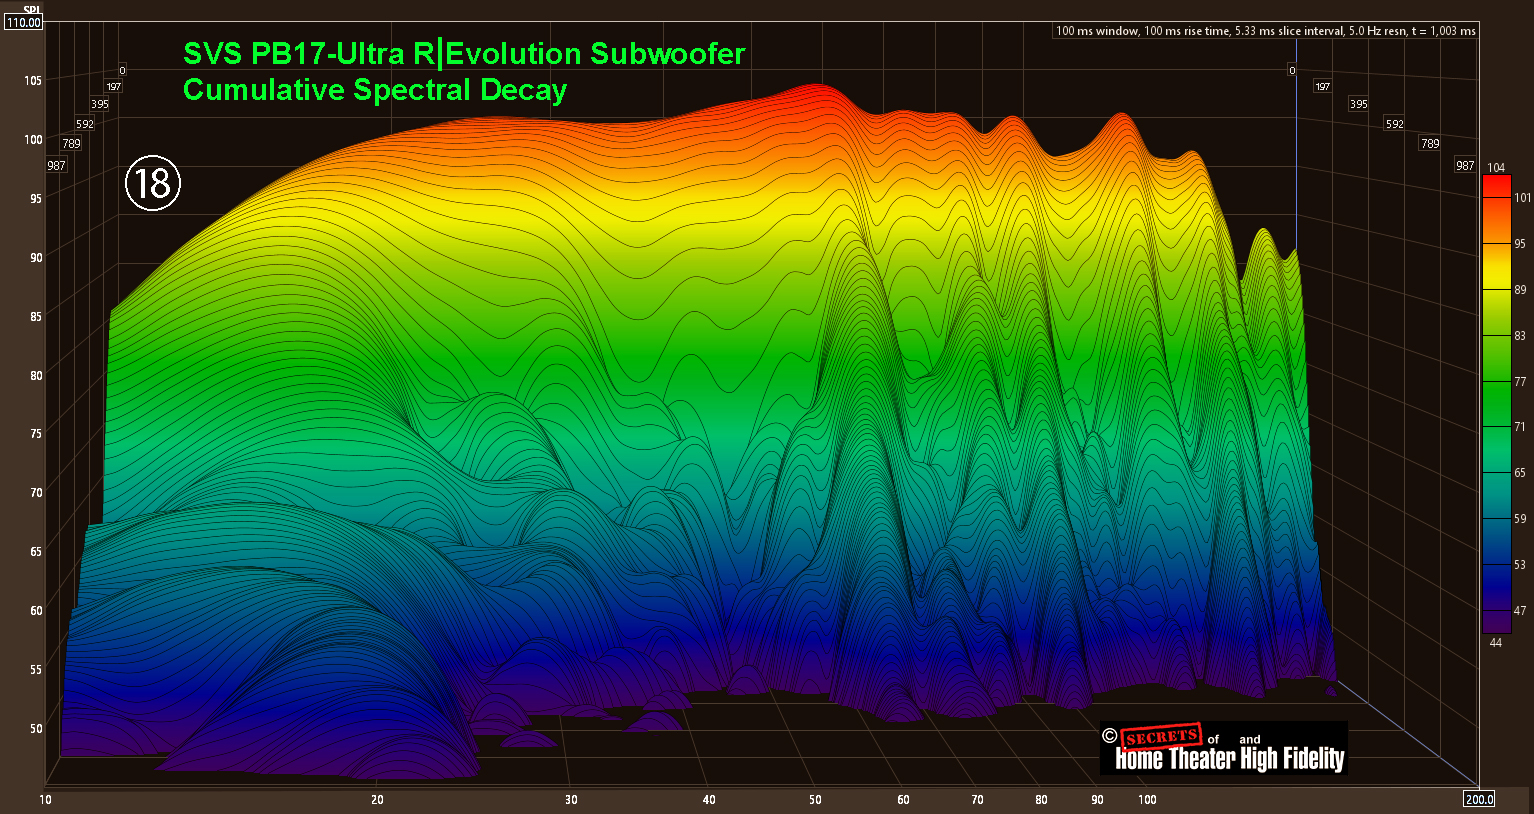Image resolution: width=1534 pixels, height=814 pixels.
Task: Click the 60 label on the SPL axis
Action: pos(36,610)
